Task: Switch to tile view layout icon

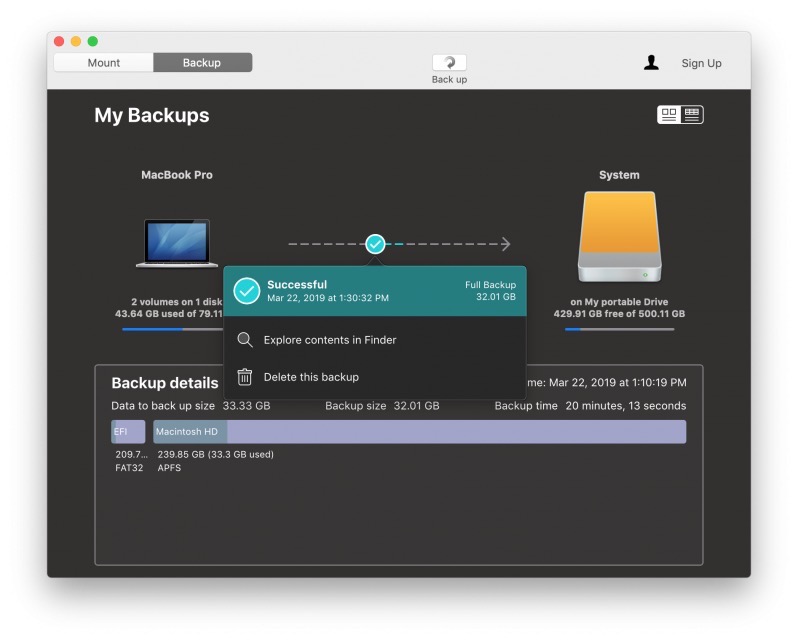Action: [x=668, y=115]
